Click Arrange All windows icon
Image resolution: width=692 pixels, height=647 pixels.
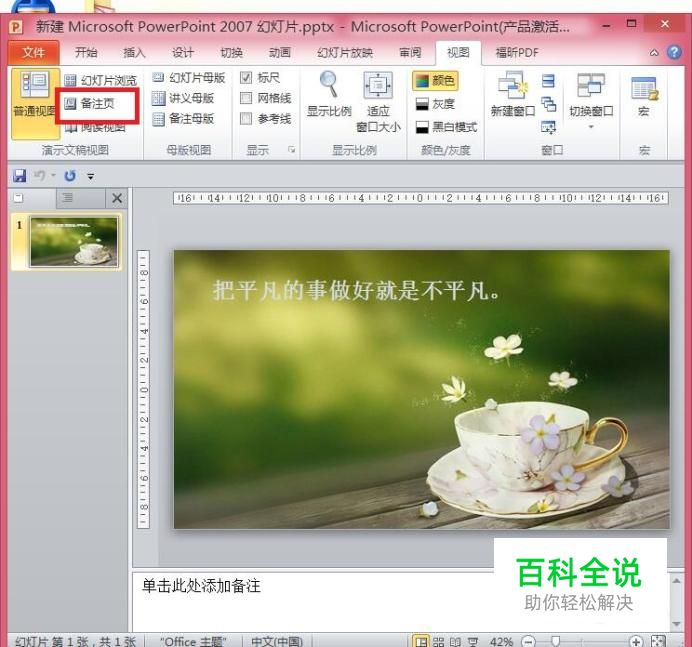(x=548, y=81)
